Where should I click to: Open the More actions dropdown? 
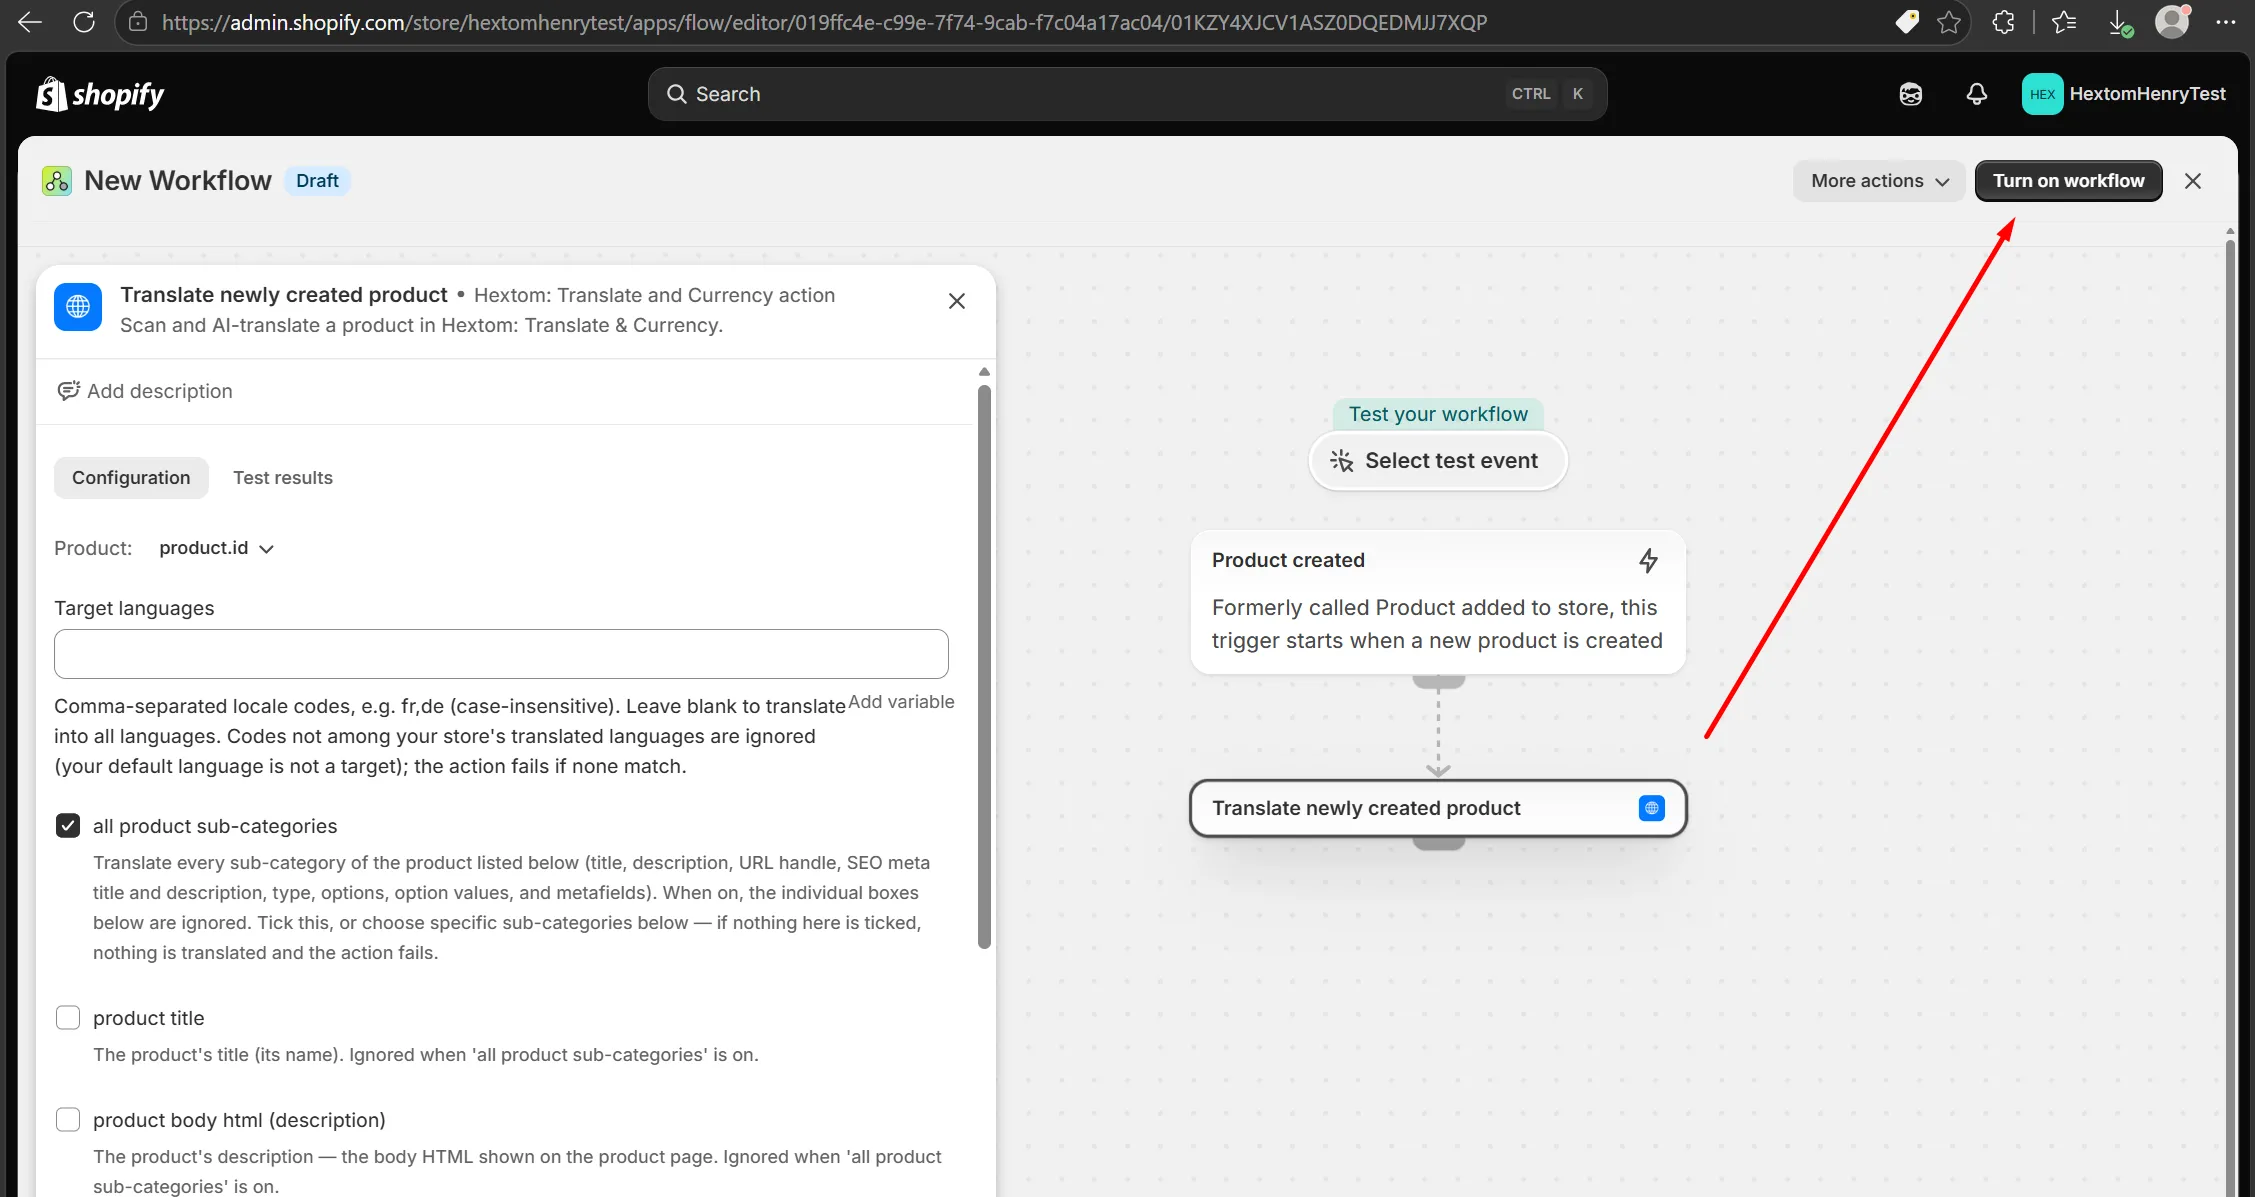click(1879, 181)
